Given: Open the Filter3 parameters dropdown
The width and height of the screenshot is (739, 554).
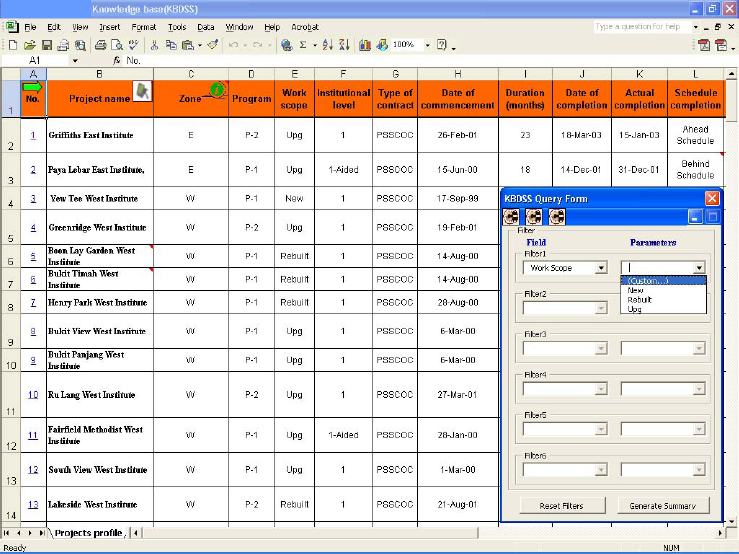Looking at the screenshot, I should 699,348.
